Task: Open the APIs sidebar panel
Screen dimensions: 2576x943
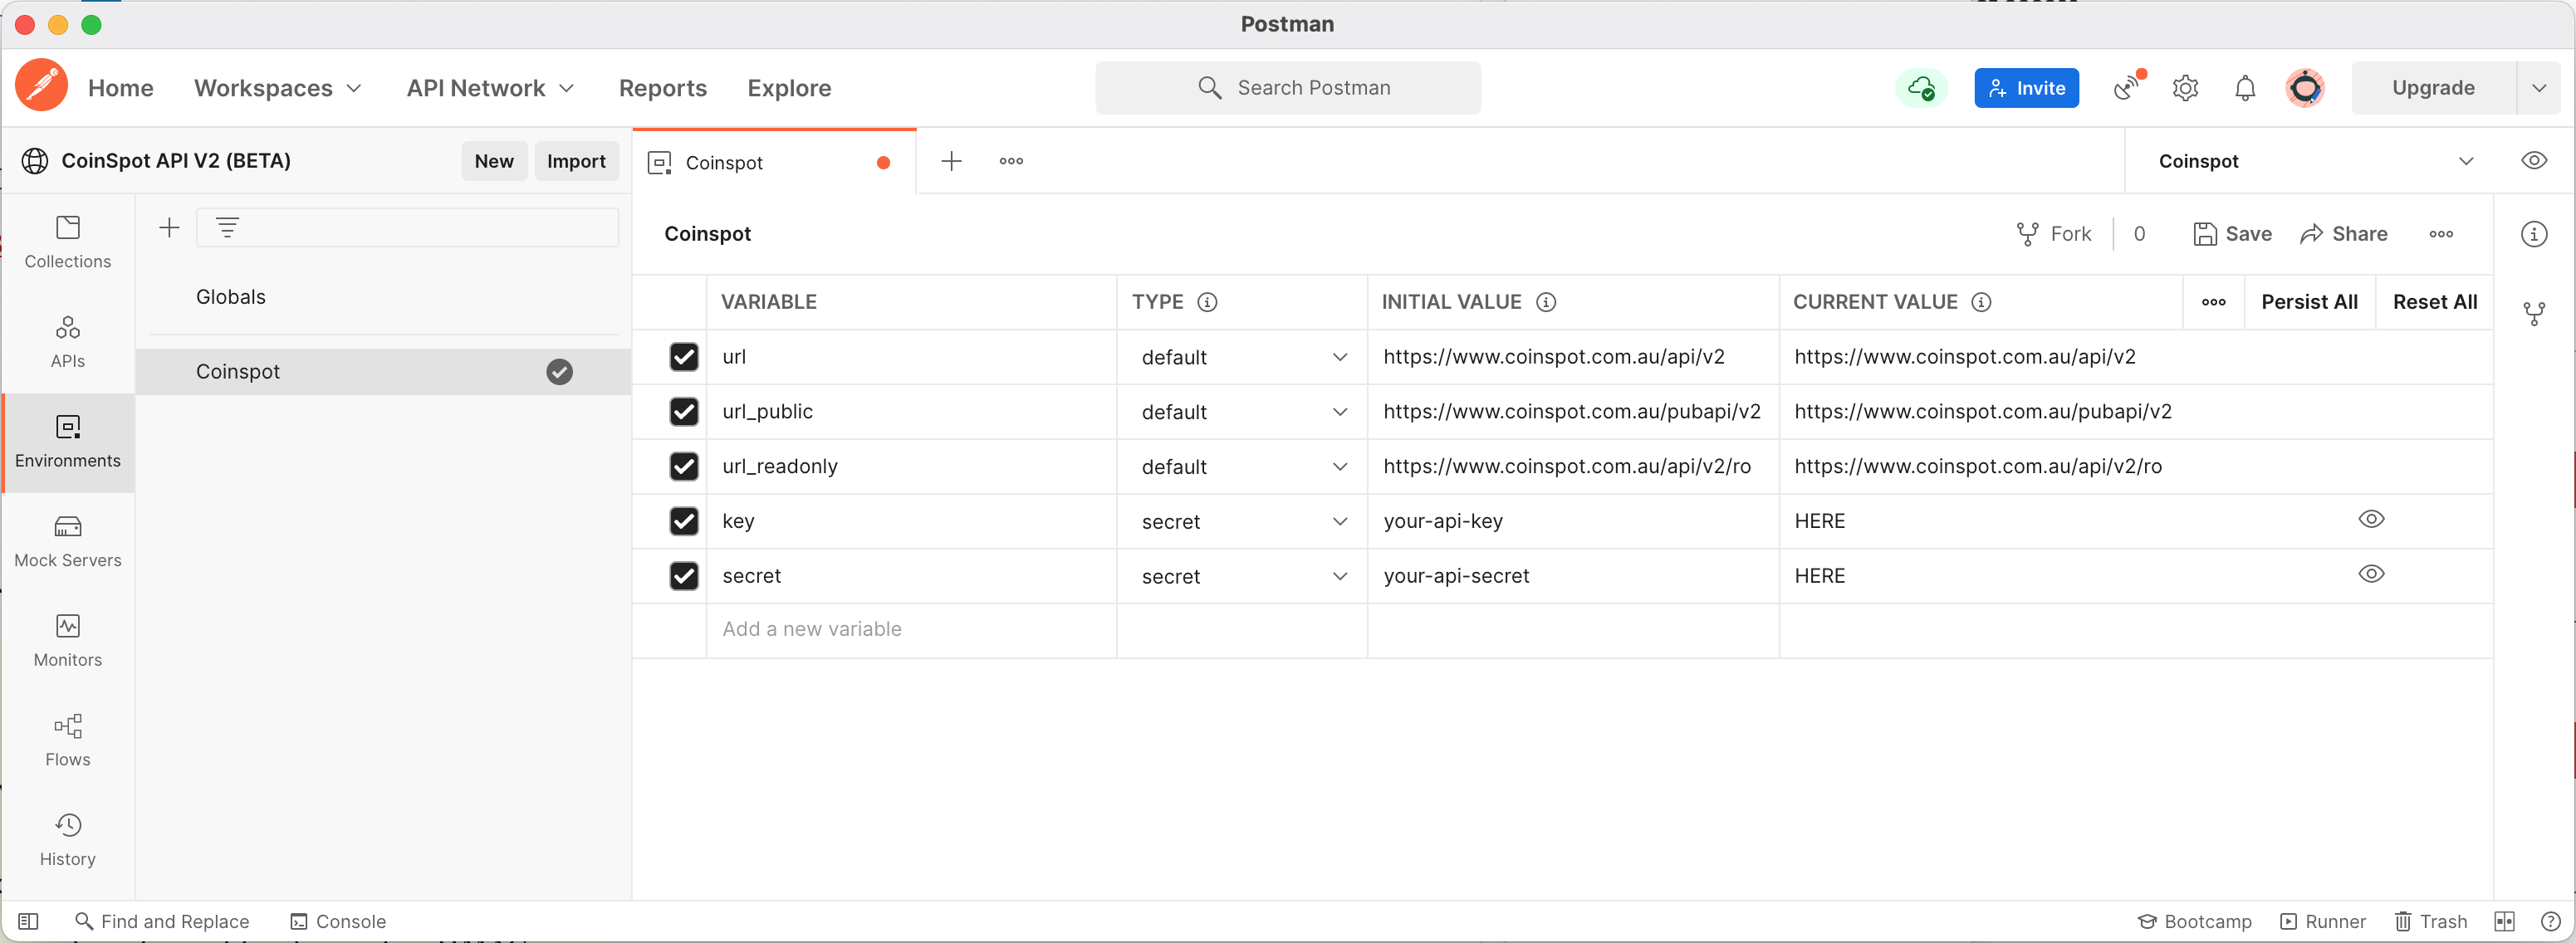Action: coord(68,342)
